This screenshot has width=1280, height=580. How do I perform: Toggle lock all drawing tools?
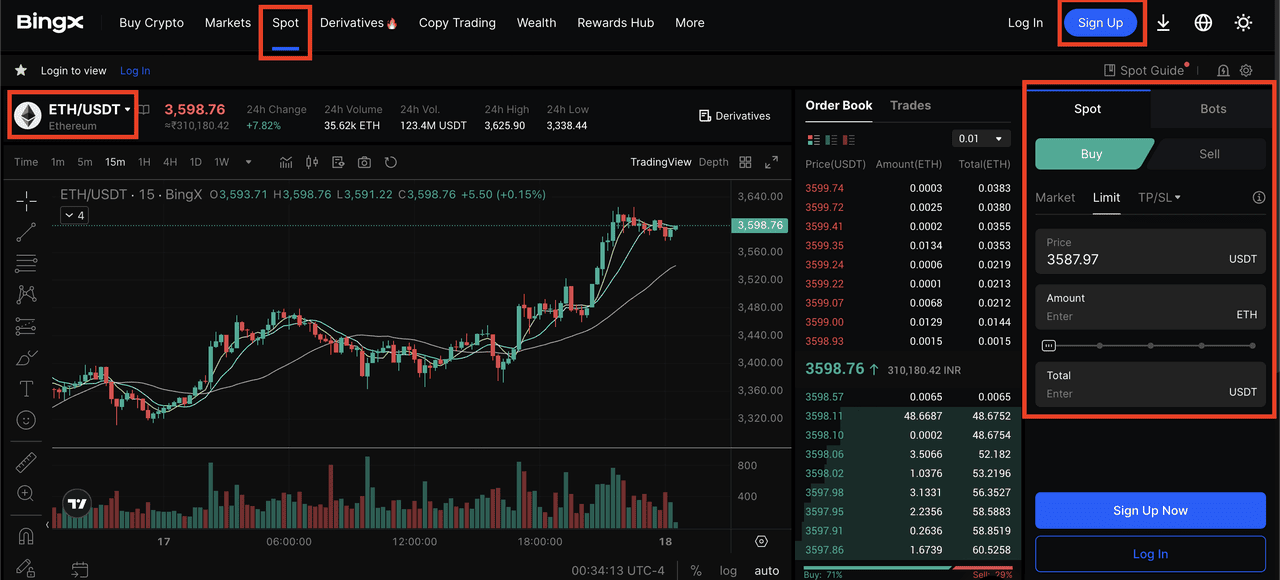coord(26,567)
